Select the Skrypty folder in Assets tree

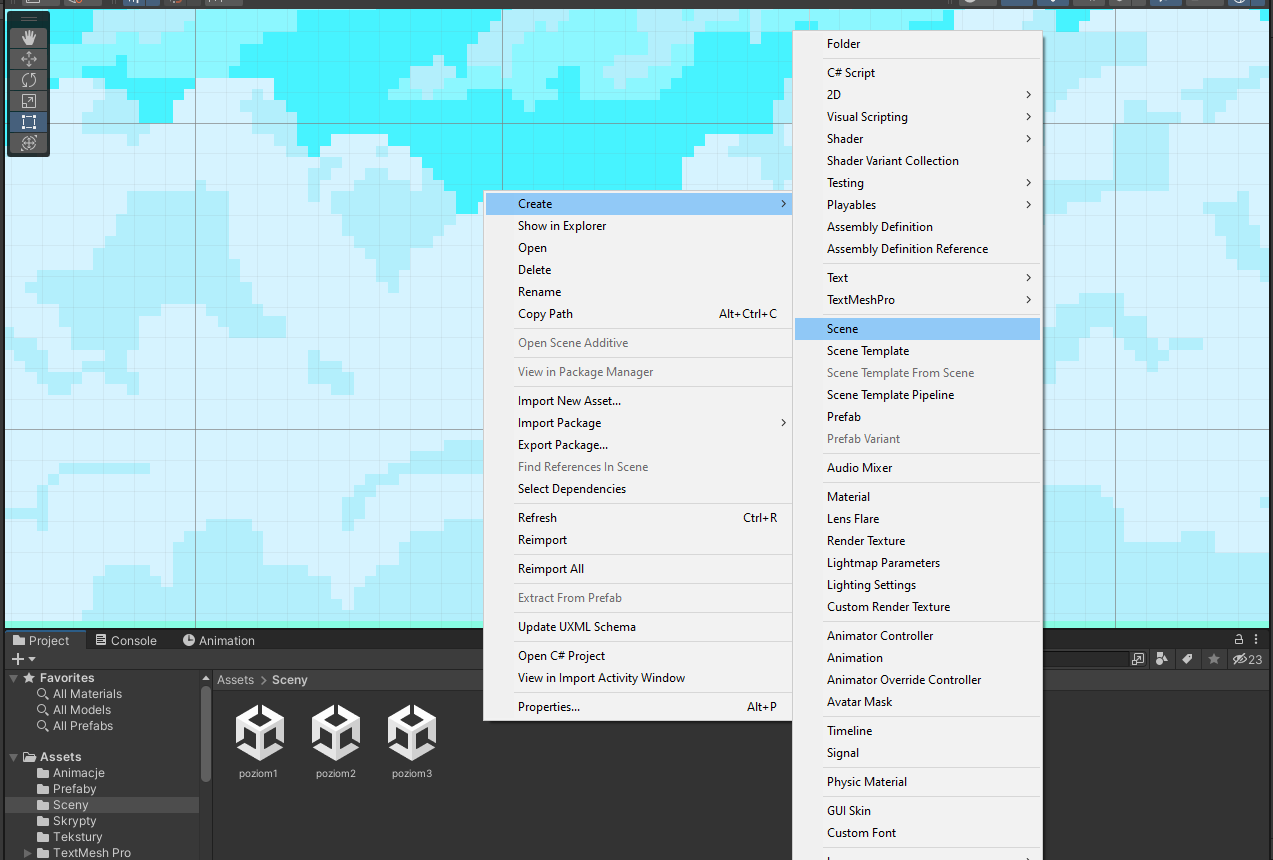tap(74, 821)
